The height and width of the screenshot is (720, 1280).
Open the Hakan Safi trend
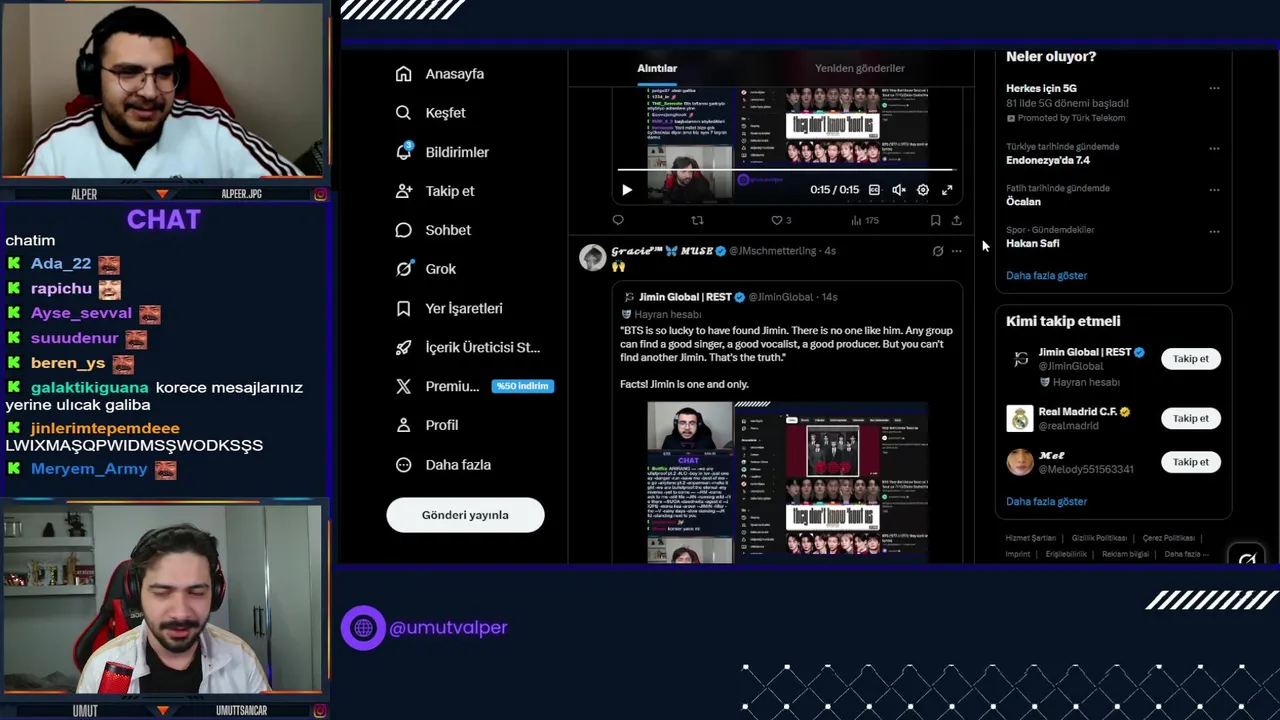click(1033, 243)
